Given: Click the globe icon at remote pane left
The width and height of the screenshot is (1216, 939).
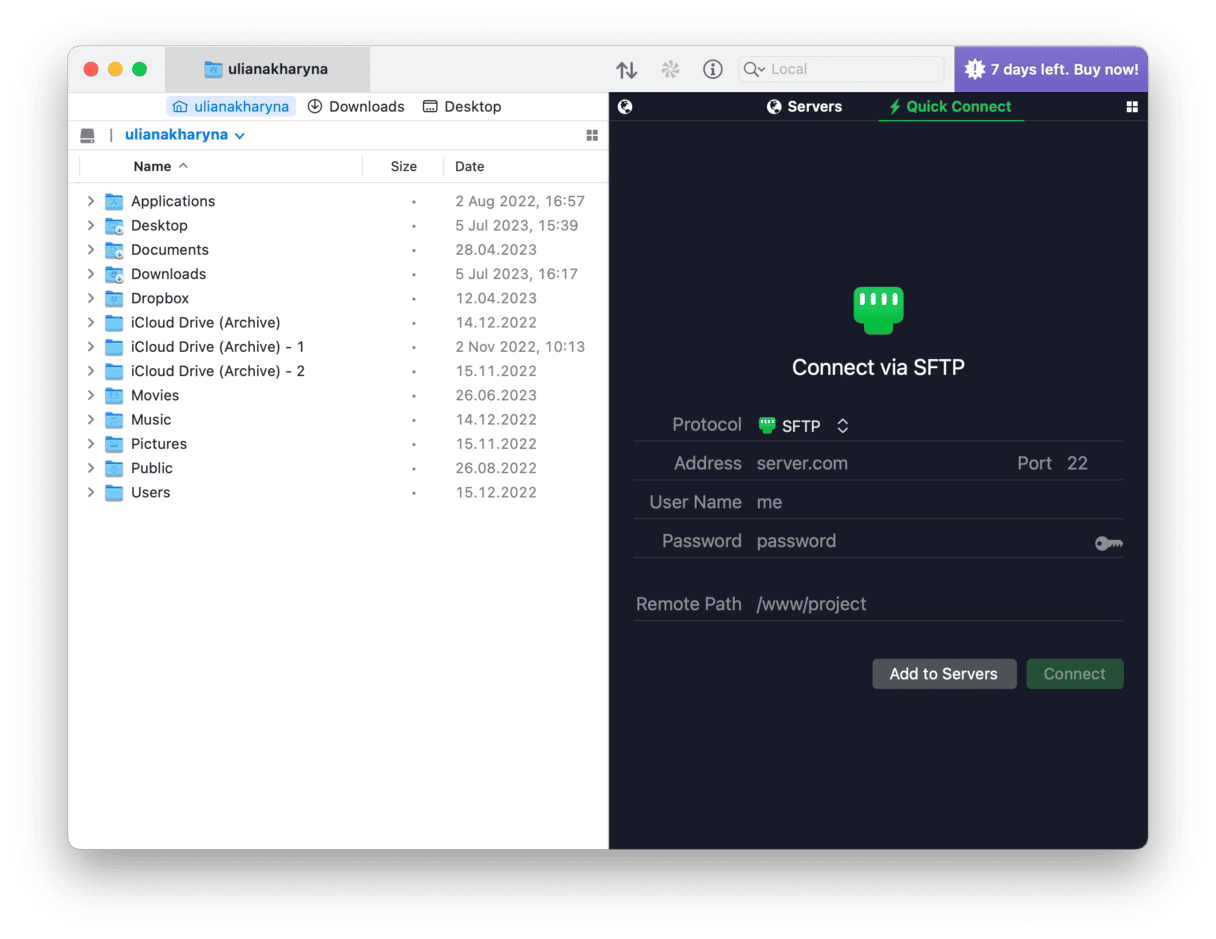Looking at the screenshot, I should 625,107.
